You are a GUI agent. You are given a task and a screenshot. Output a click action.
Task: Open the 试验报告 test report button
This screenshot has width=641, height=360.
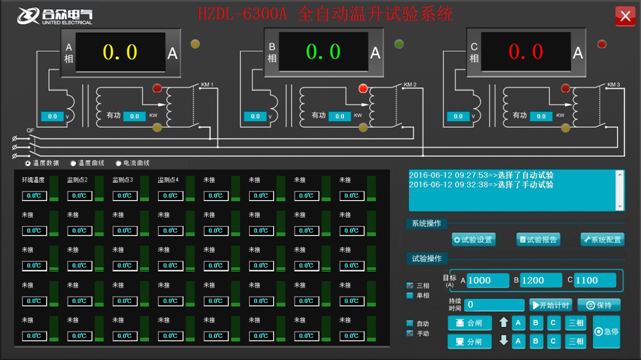pos(538,240)
